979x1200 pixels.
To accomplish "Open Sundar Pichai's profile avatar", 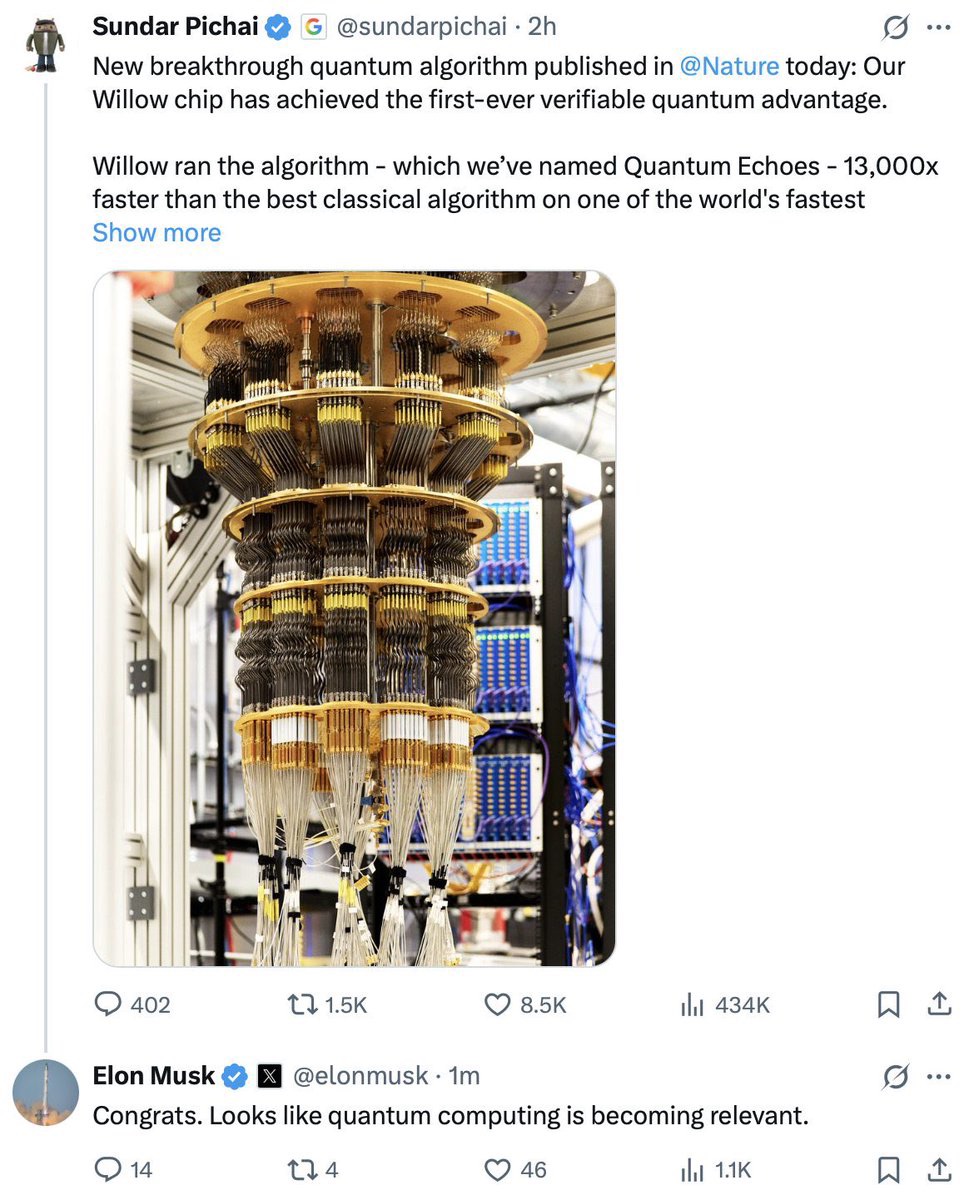I will click(45, 41).
